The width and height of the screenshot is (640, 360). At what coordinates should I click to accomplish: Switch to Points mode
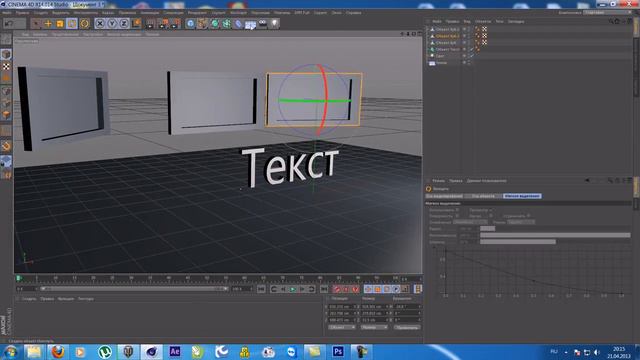coord(6,91)
